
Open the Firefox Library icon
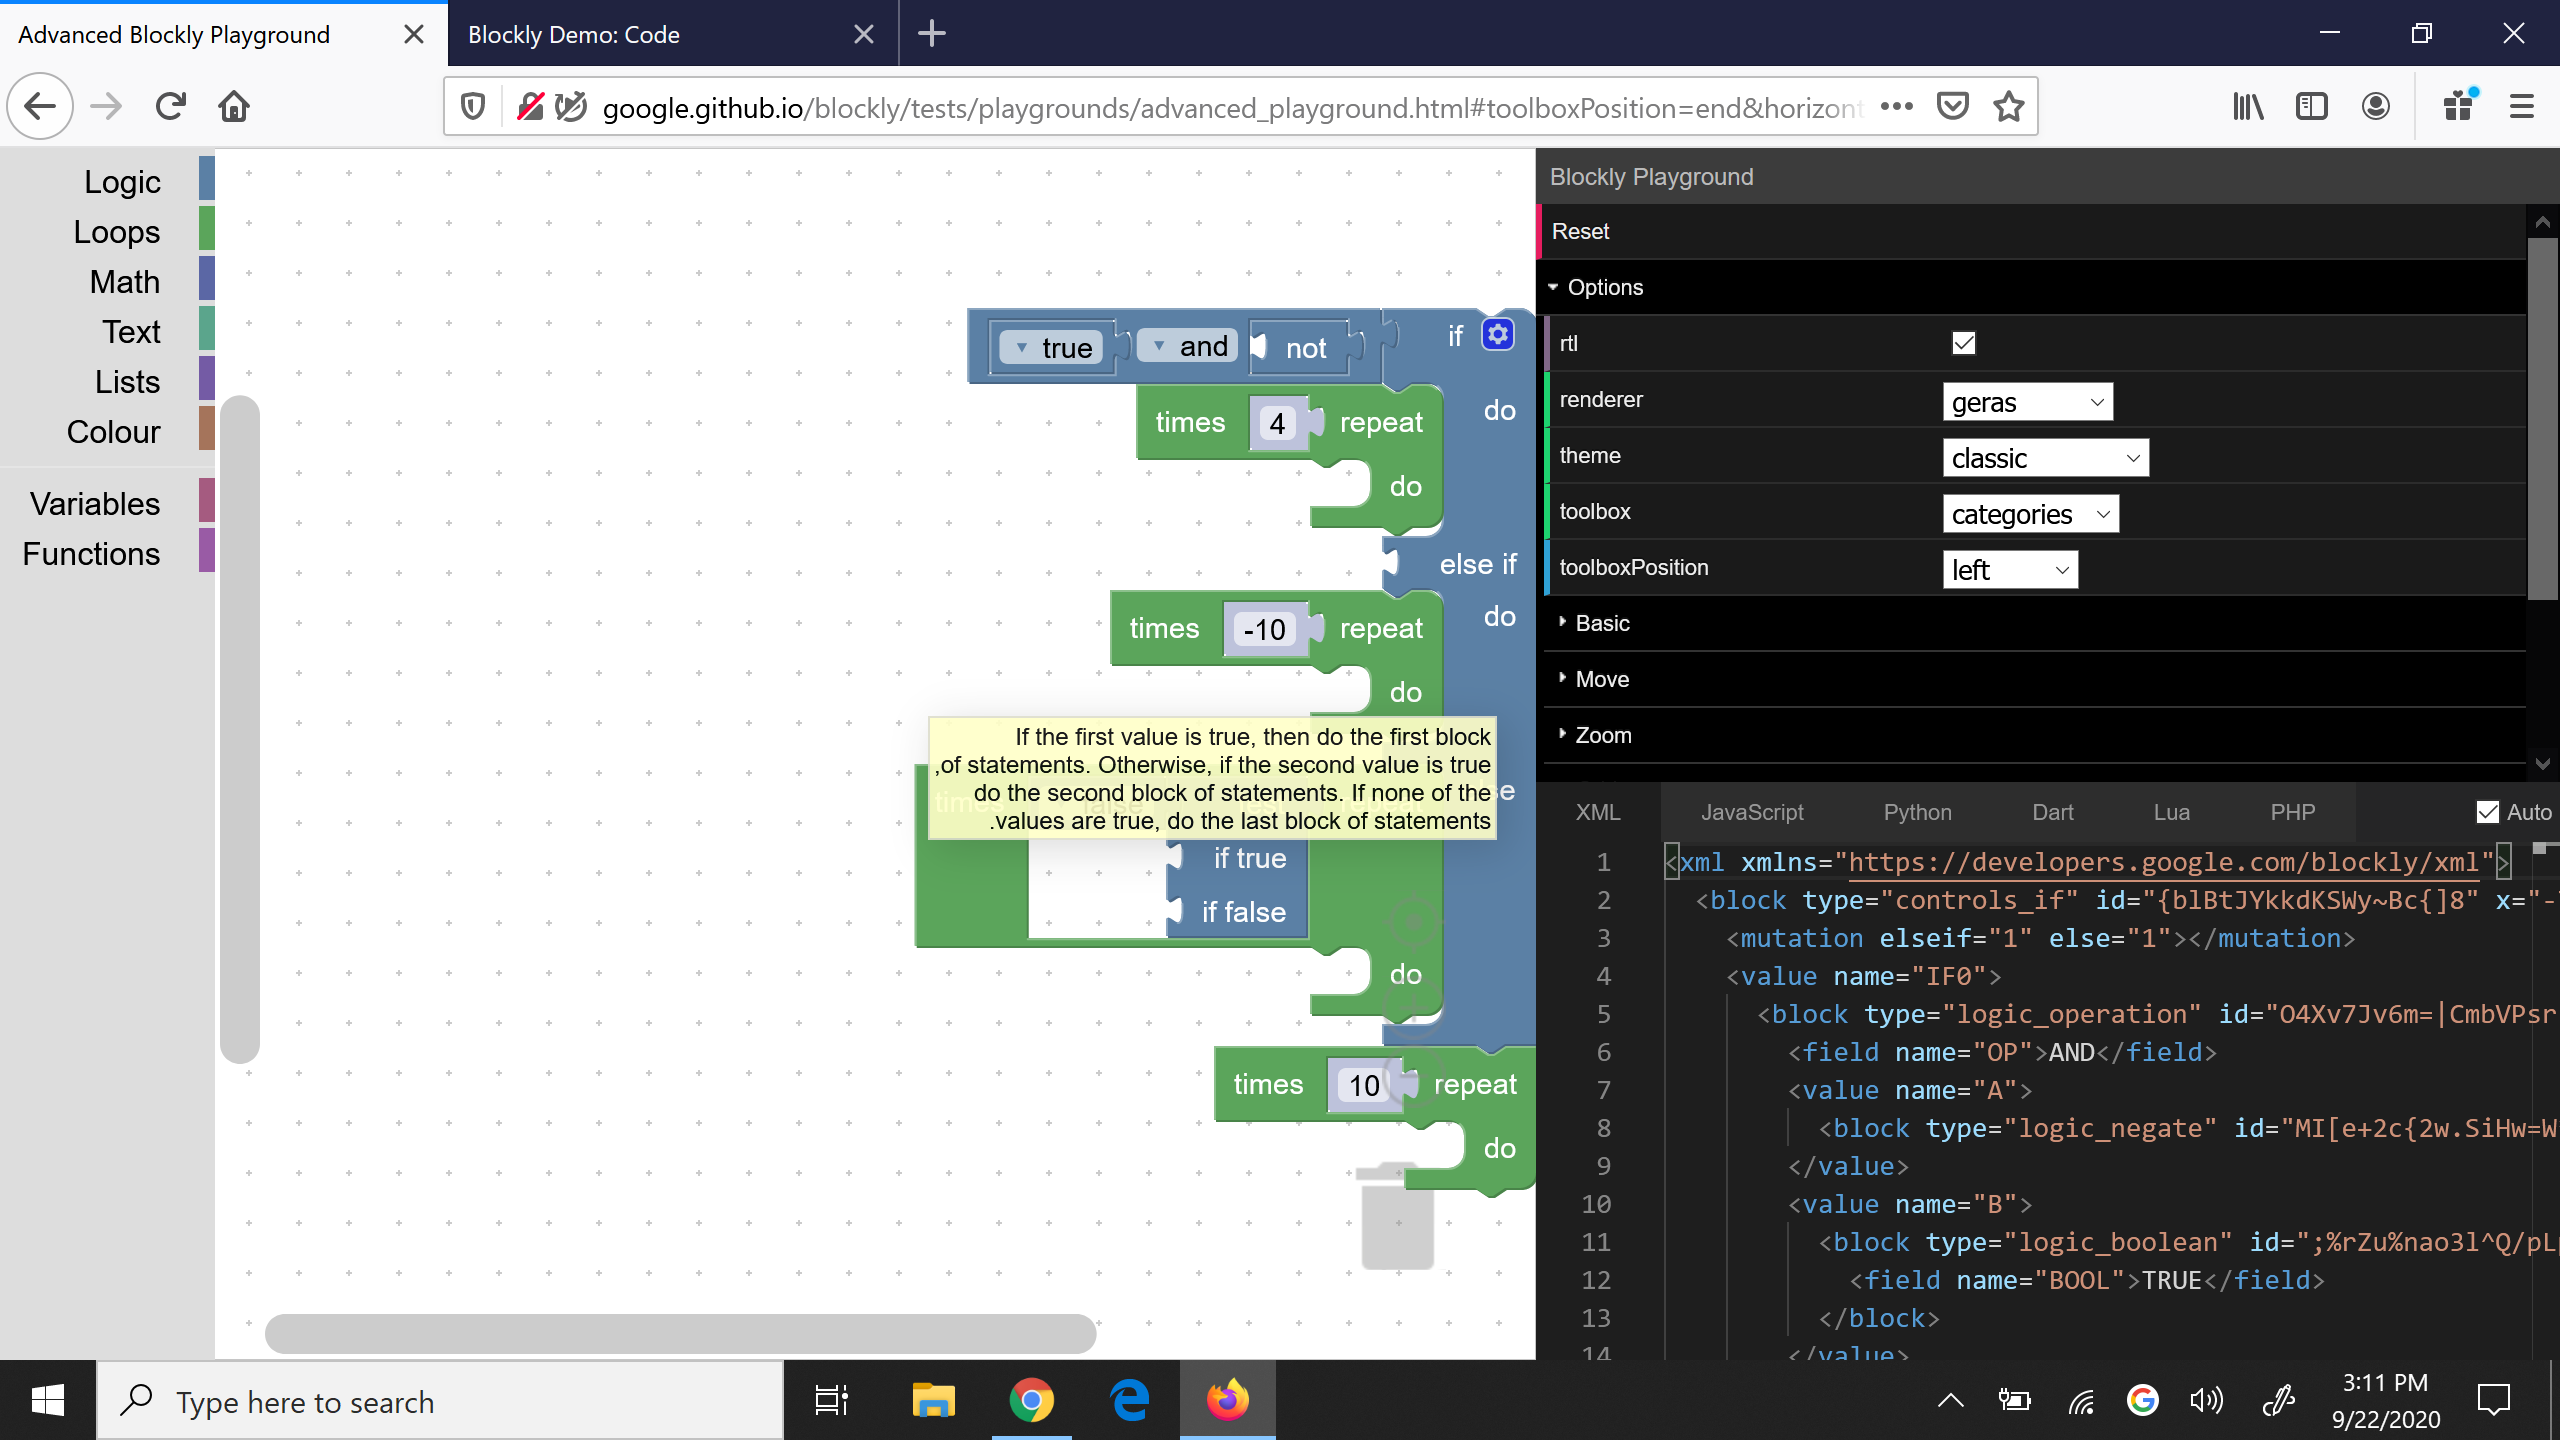(x=2247, y=106)
